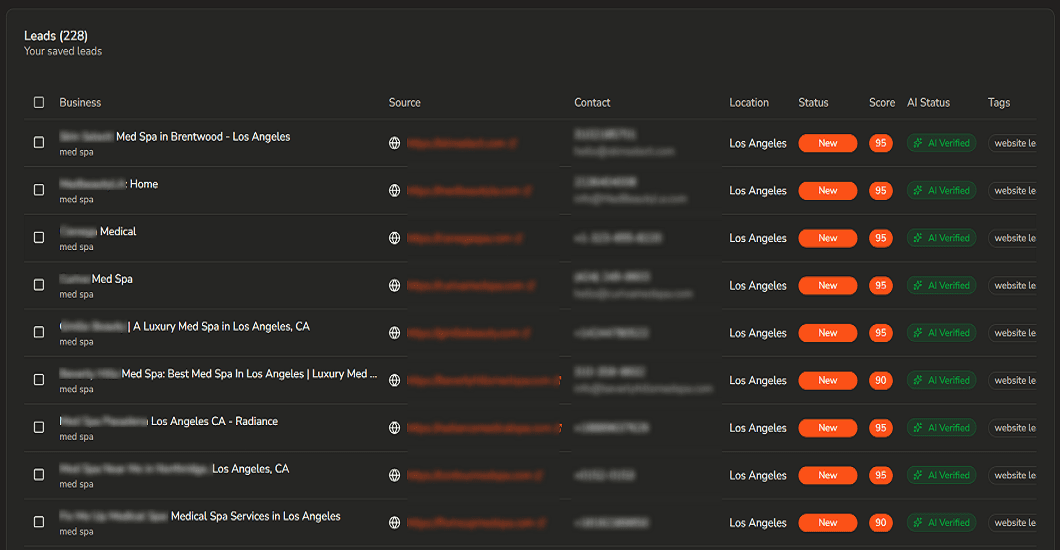Viewport: 1060px width, 550px height.
Task: Click the globe icon in the Luxury Med Spa row
Action: point(395,333)
